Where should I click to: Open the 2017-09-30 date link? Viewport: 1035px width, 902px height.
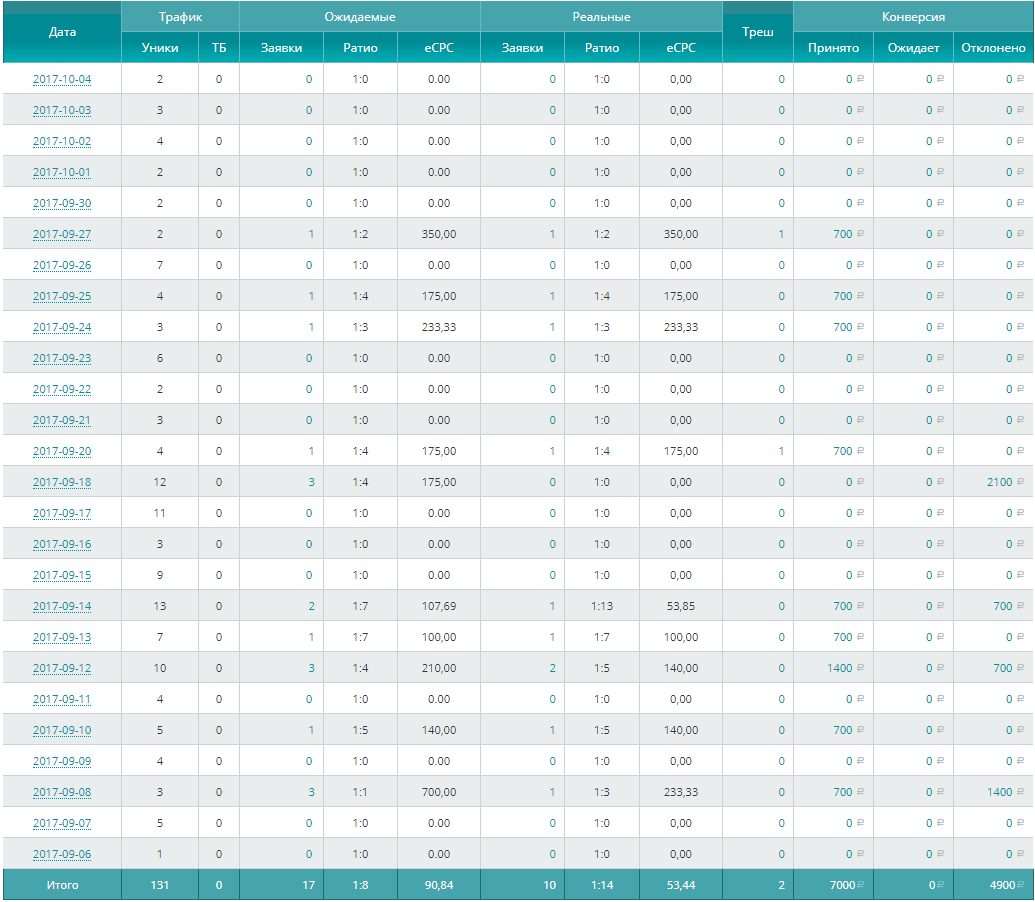tap(62, 203)
